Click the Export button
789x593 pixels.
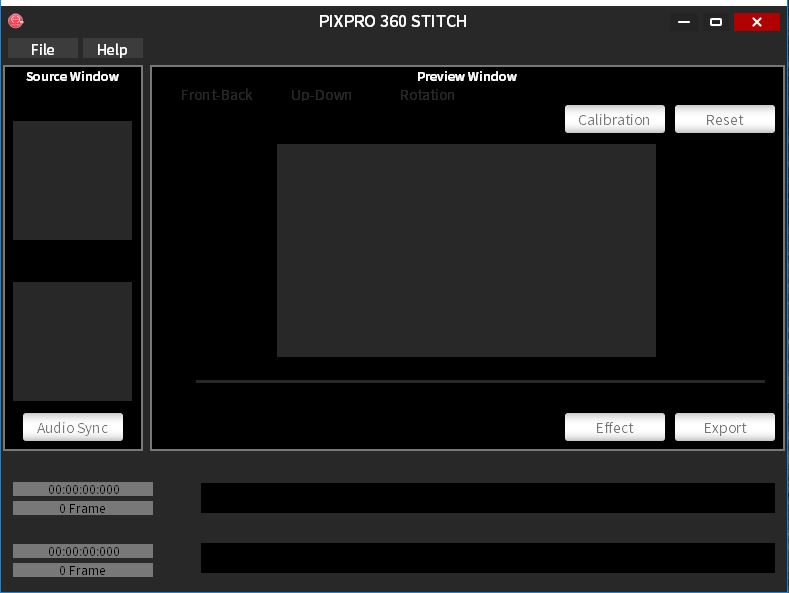point(724,427)
